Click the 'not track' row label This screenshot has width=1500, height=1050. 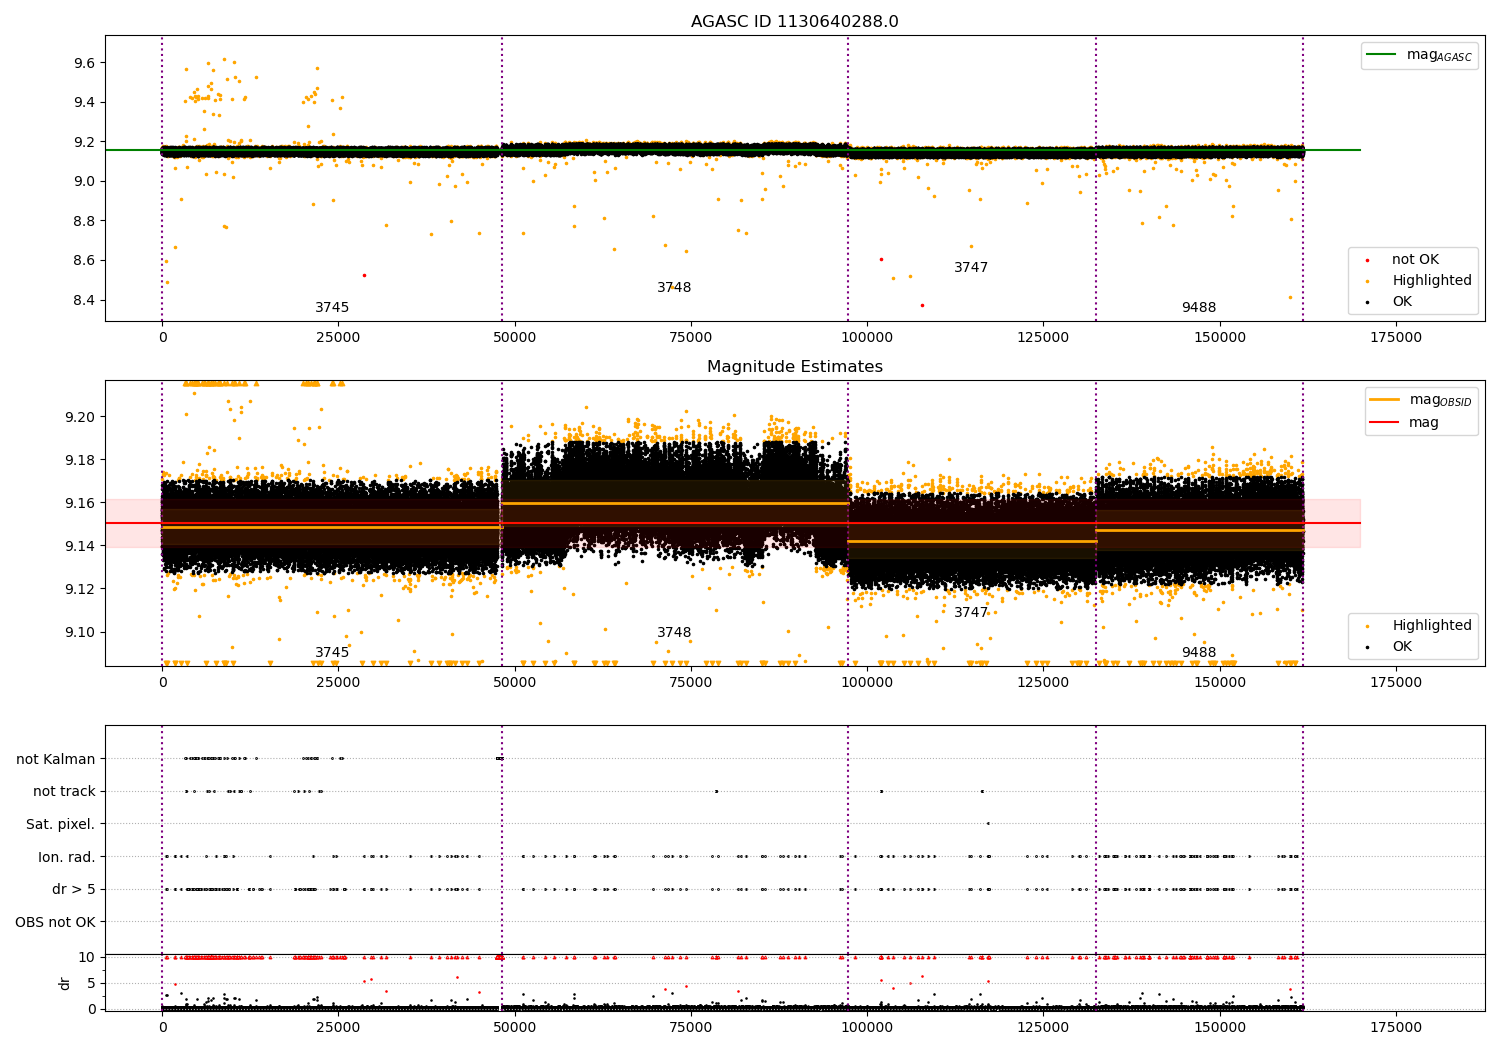point(64,791)
